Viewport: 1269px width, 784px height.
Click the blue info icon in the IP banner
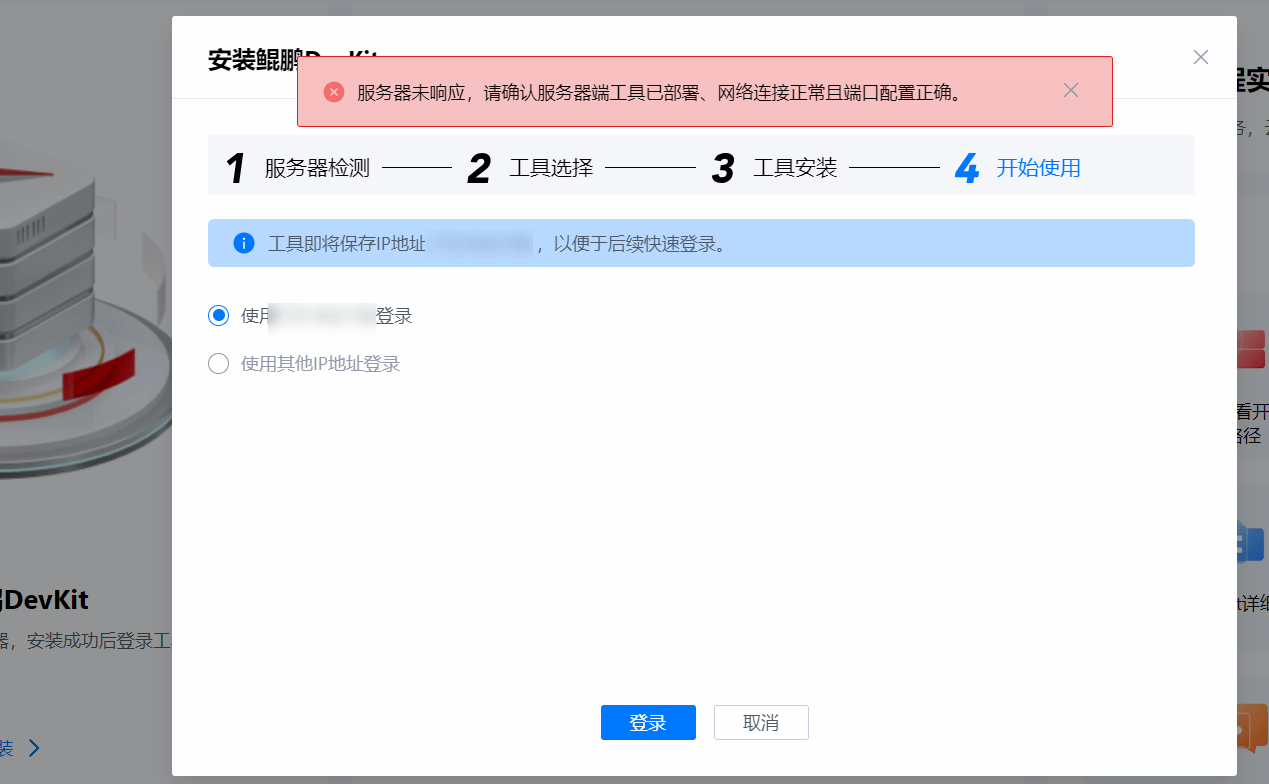coord(244,243)
